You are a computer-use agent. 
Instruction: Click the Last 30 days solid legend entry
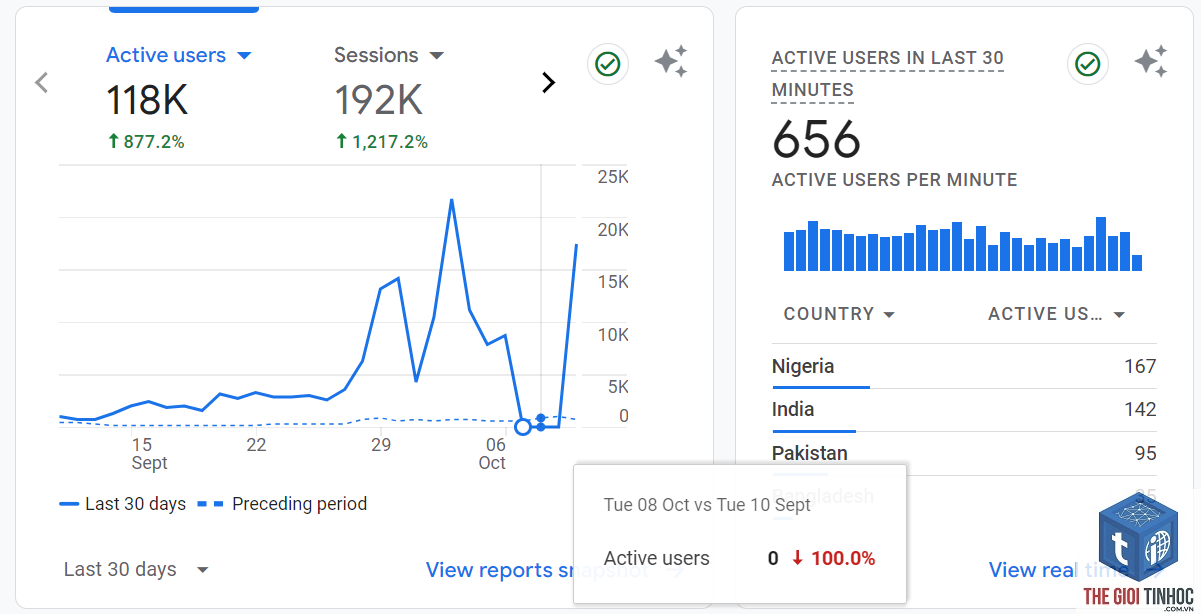point(122,504)
